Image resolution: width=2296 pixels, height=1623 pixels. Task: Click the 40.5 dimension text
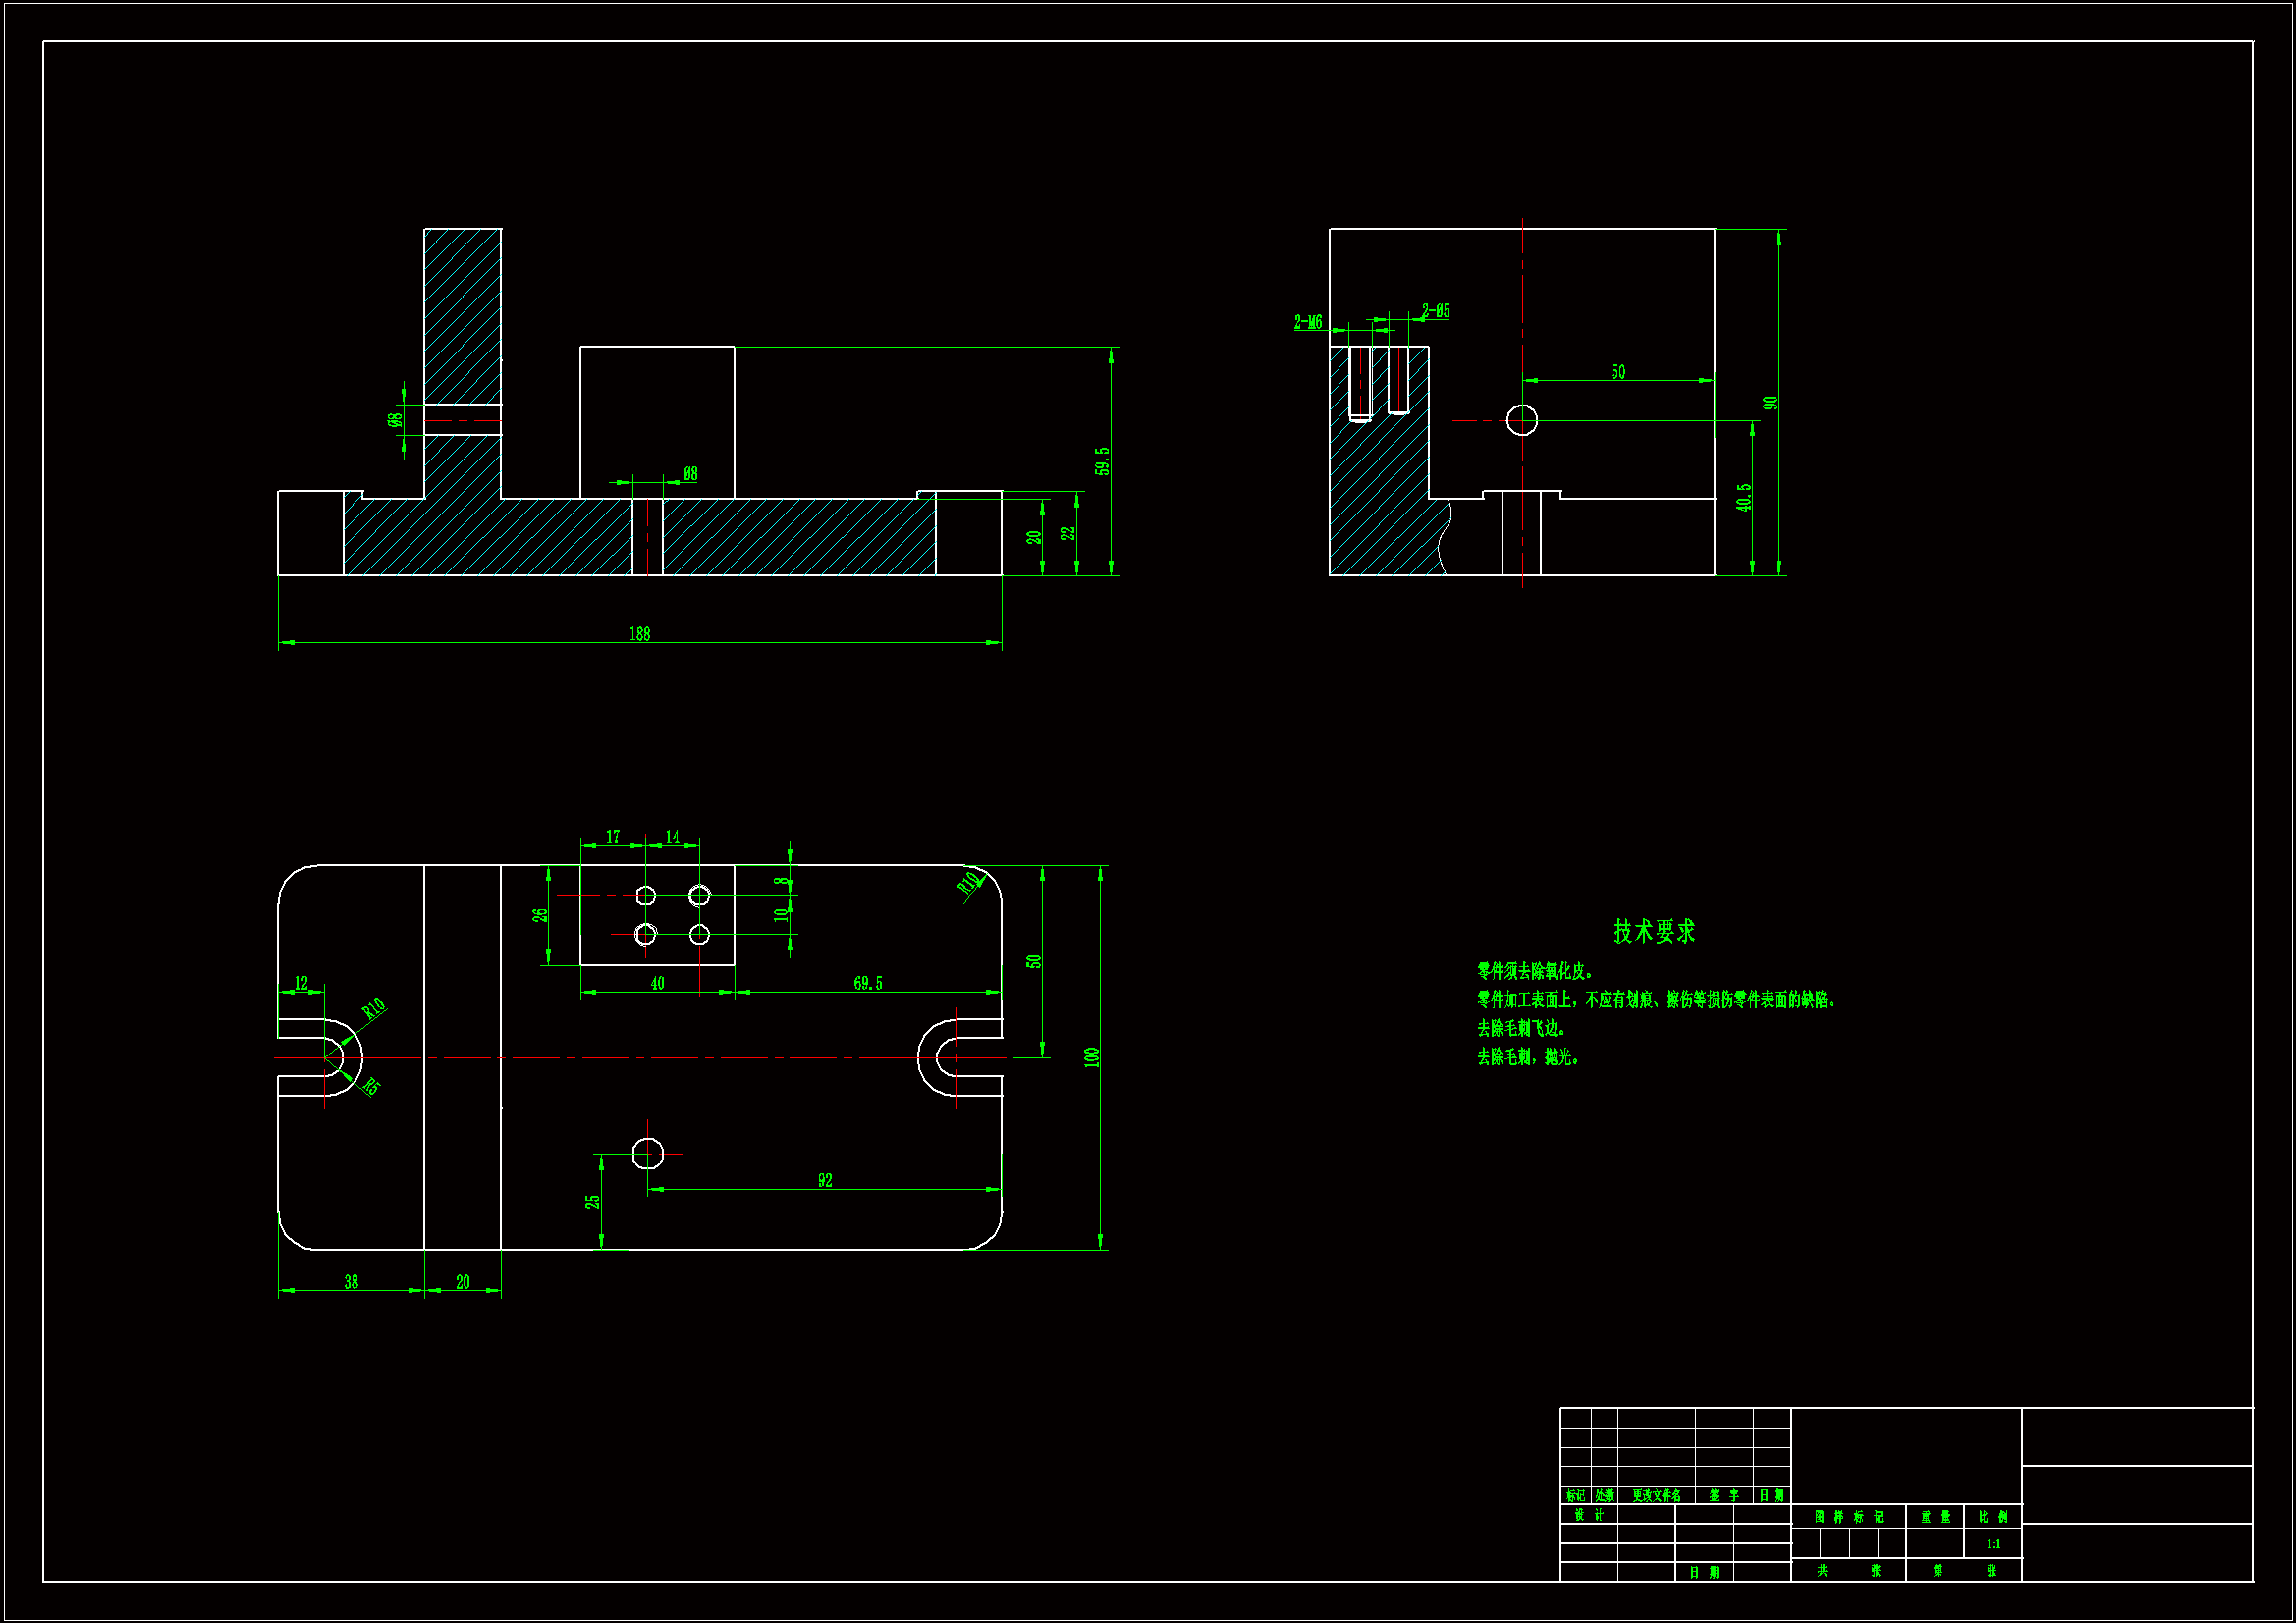point(1744,498)
